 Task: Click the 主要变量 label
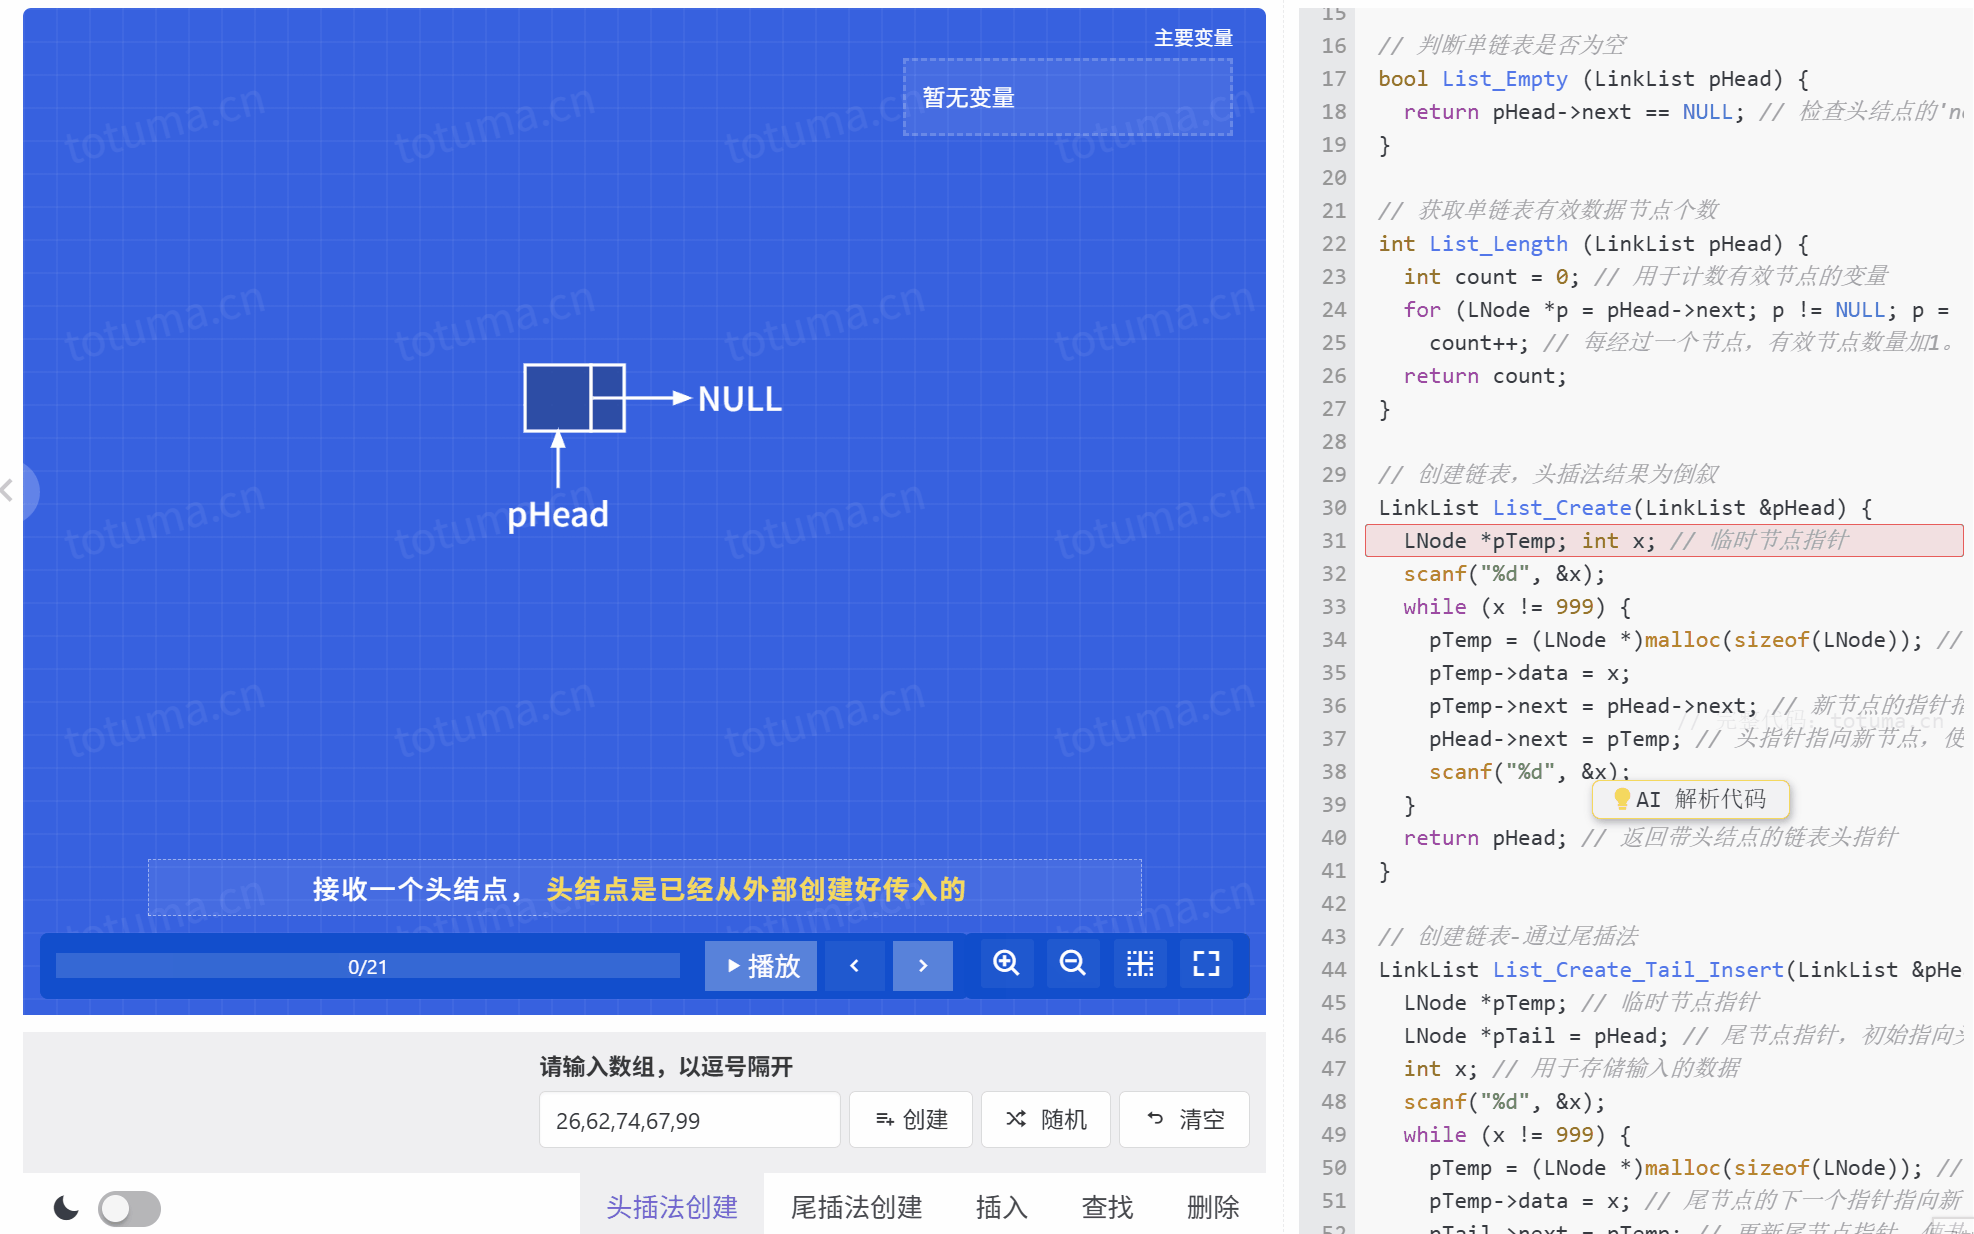point(1194,38)
